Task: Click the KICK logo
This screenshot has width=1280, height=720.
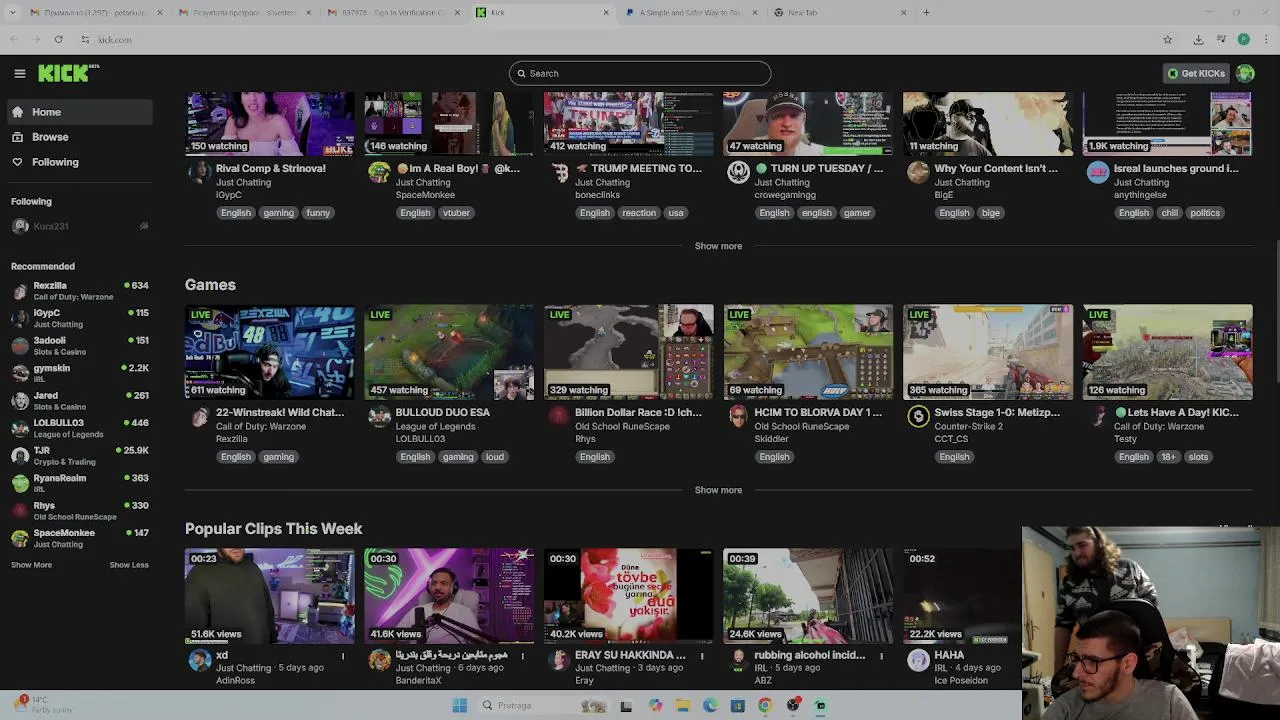Action: 68,73
